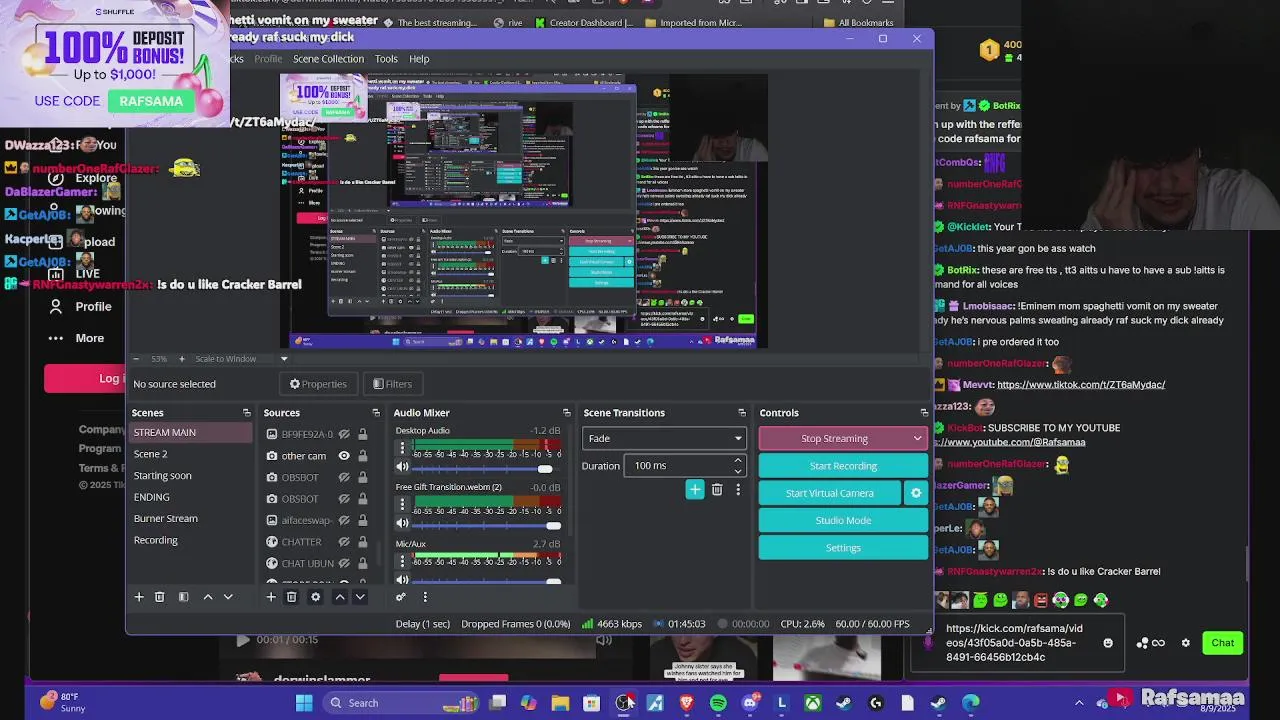Select the 'Scene 2' scene
This screenshot has height=720, width=1280.
coord(190,454)
